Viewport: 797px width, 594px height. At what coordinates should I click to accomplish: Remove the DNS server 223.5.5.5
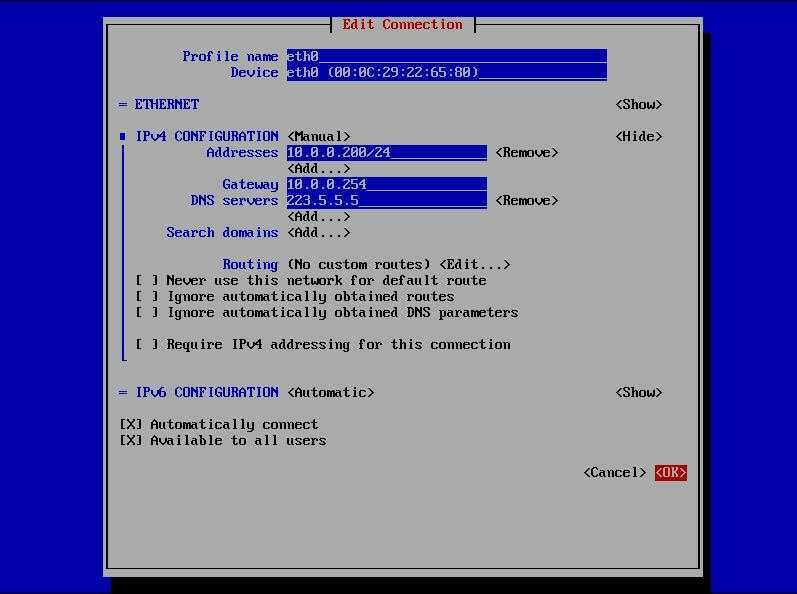[x=527, y=200]
